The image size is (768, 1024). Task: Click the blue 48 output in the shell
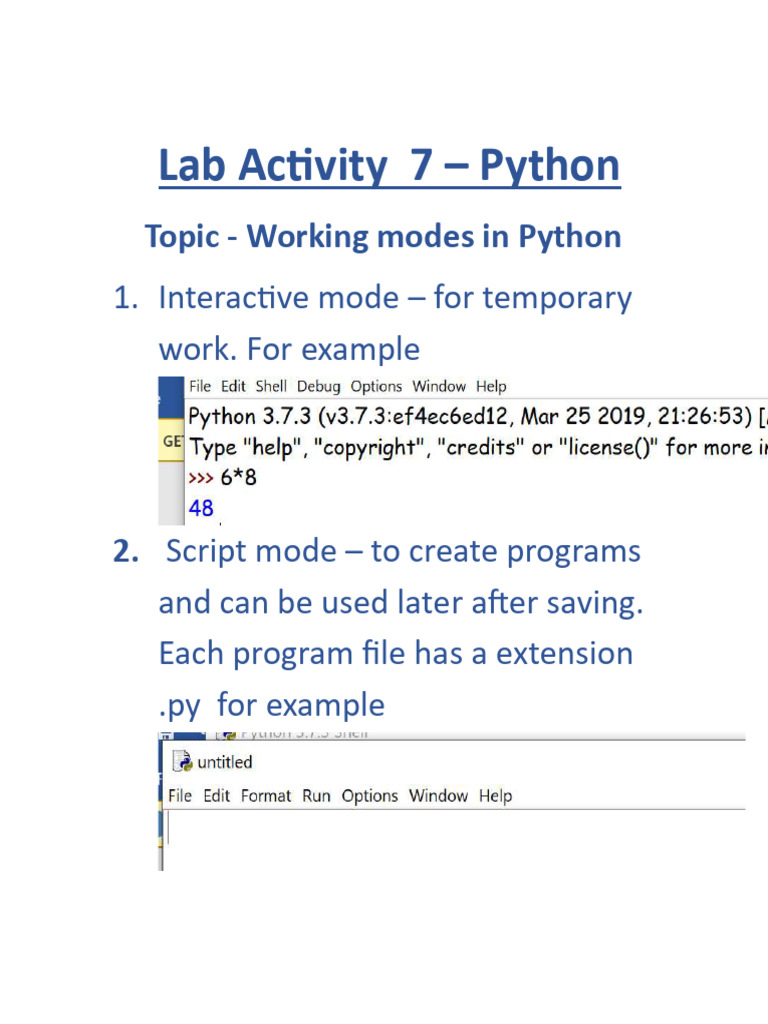point(201,508)
